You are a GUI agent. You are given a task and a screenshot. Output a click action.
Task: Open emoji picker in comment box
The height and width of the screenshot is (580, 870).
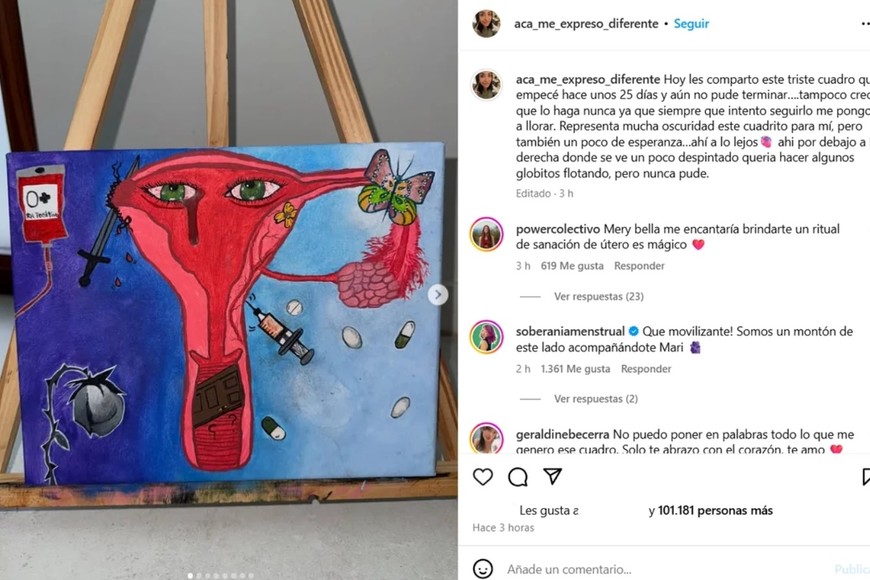[x=483, y=569]
